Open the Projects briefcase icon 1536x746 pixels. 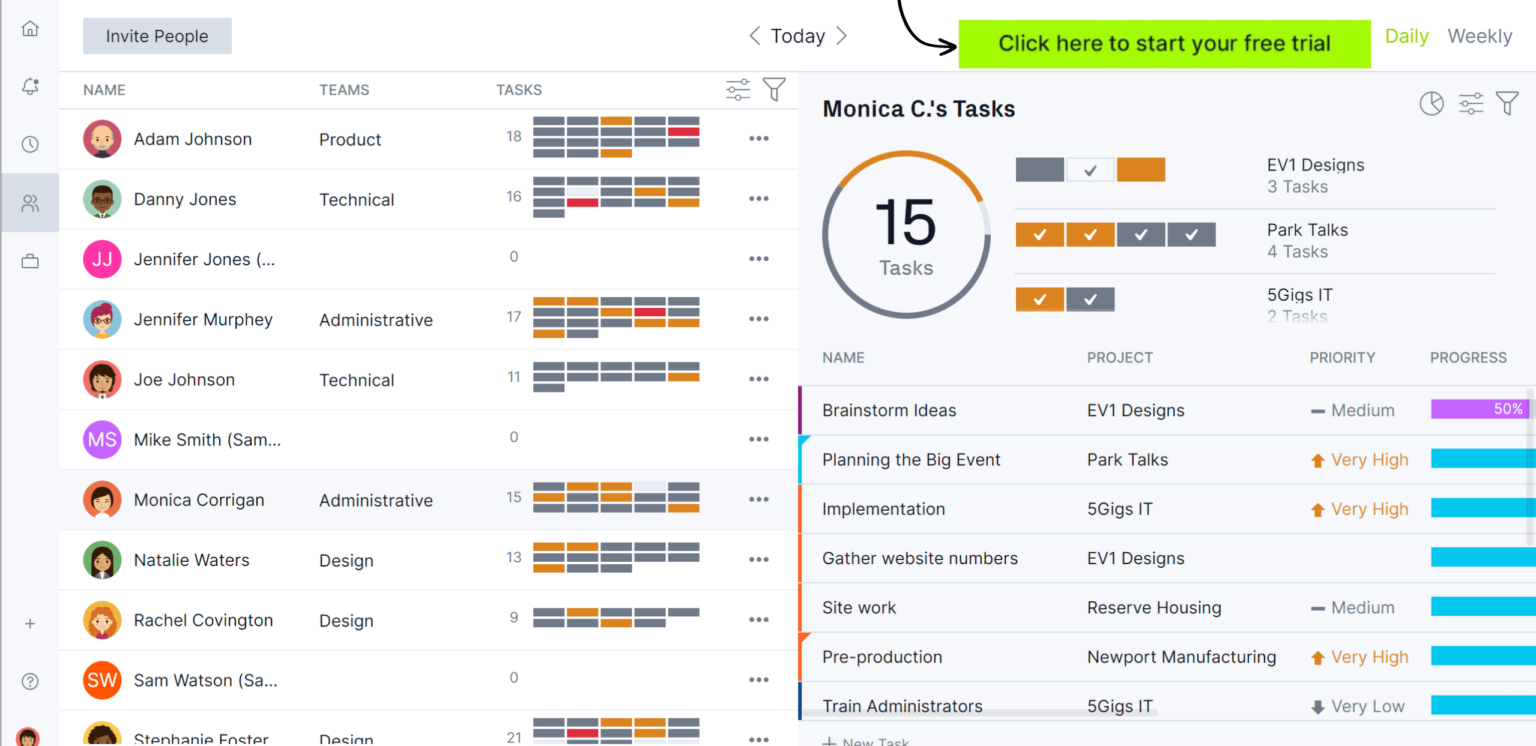pyautogui.click(x=30, y=260)
